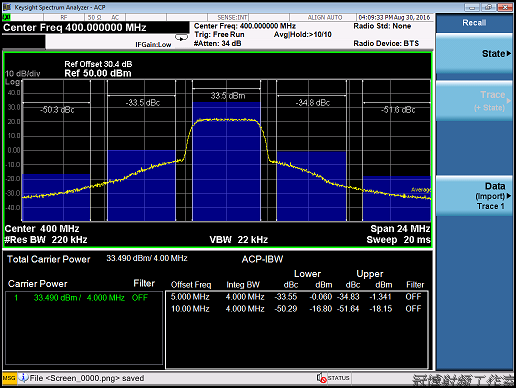Viewport: 516px width, 388px height.
Task: Click the continuous sweep arrow icon
Action: (182, 38)
